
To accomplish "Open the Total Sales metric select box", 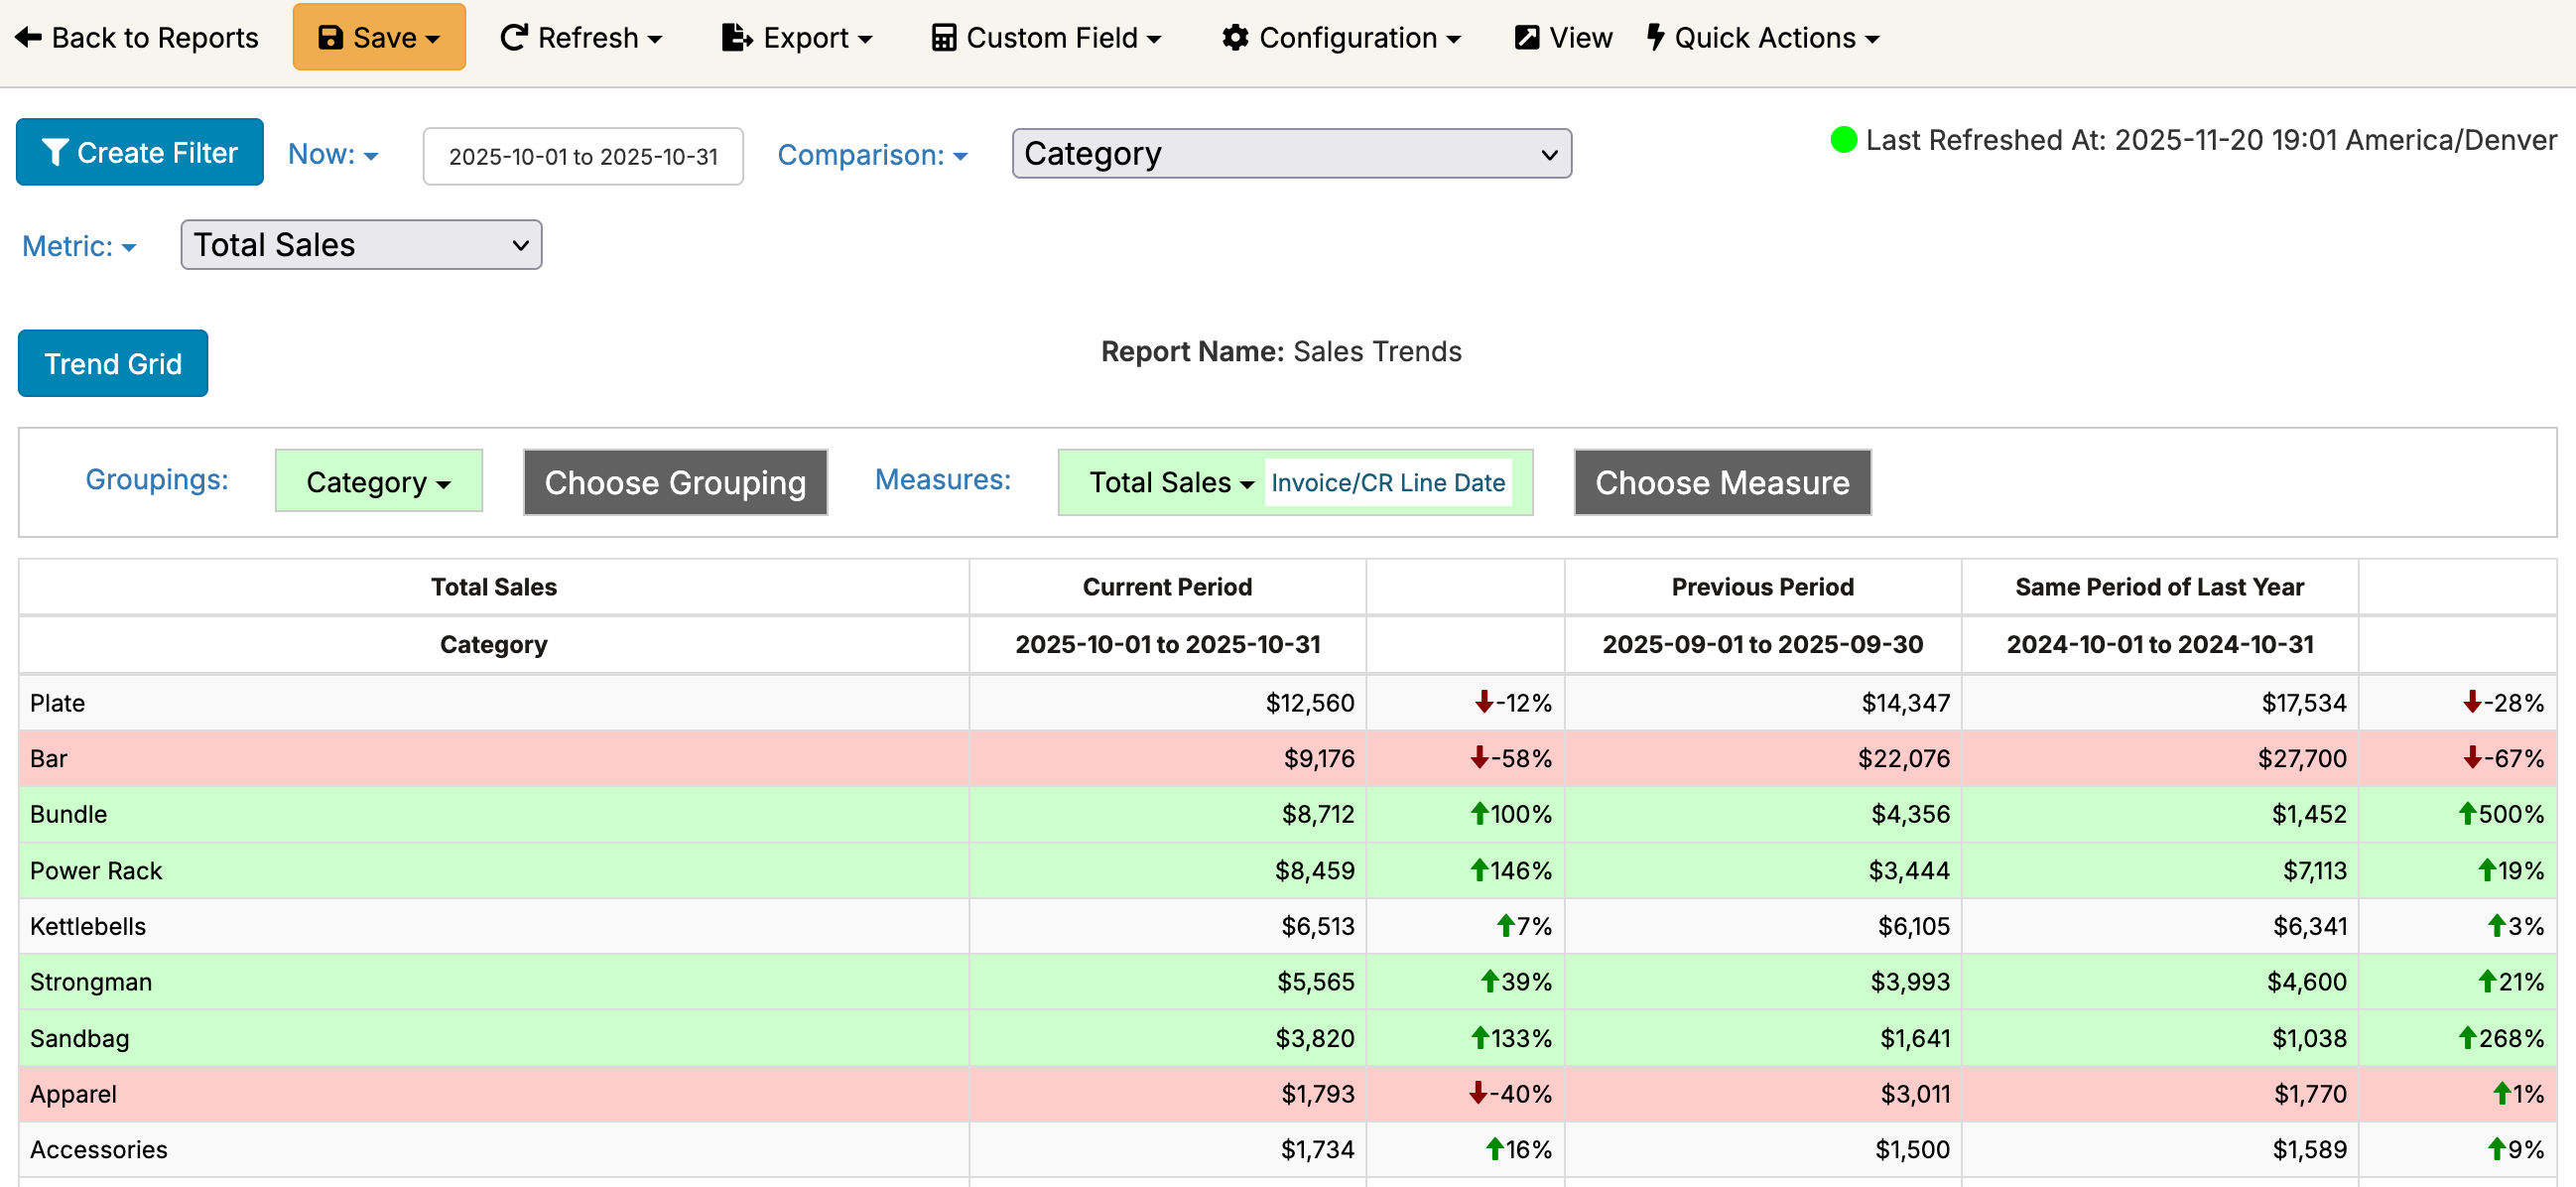I will click(x=361, y=245).
